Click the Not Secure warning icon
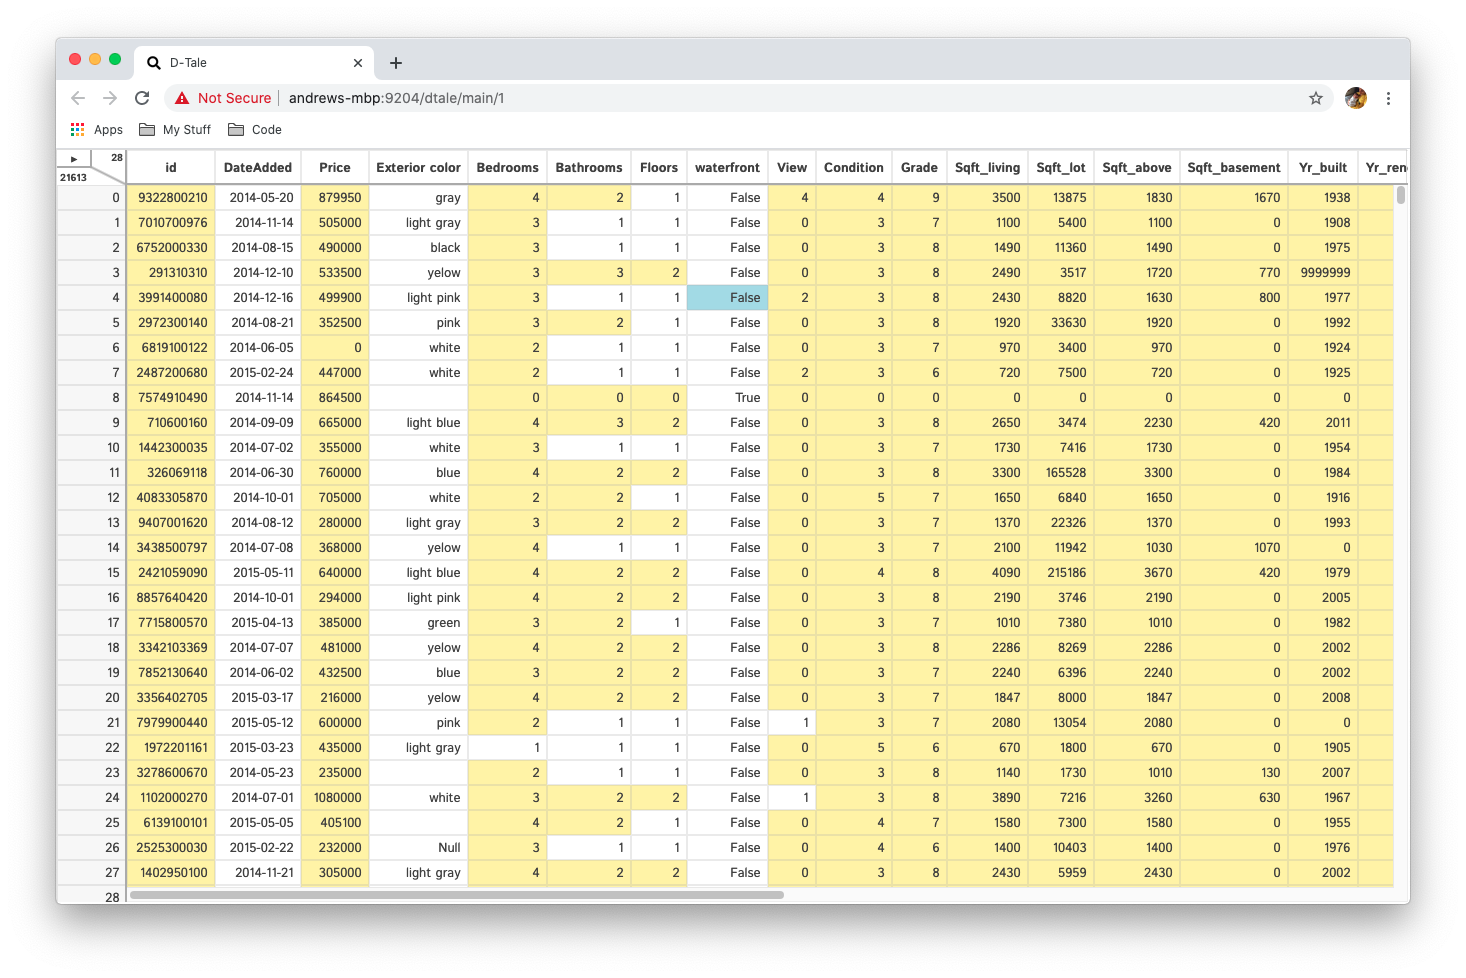1466x978 pixels. [x=182, y=98]
